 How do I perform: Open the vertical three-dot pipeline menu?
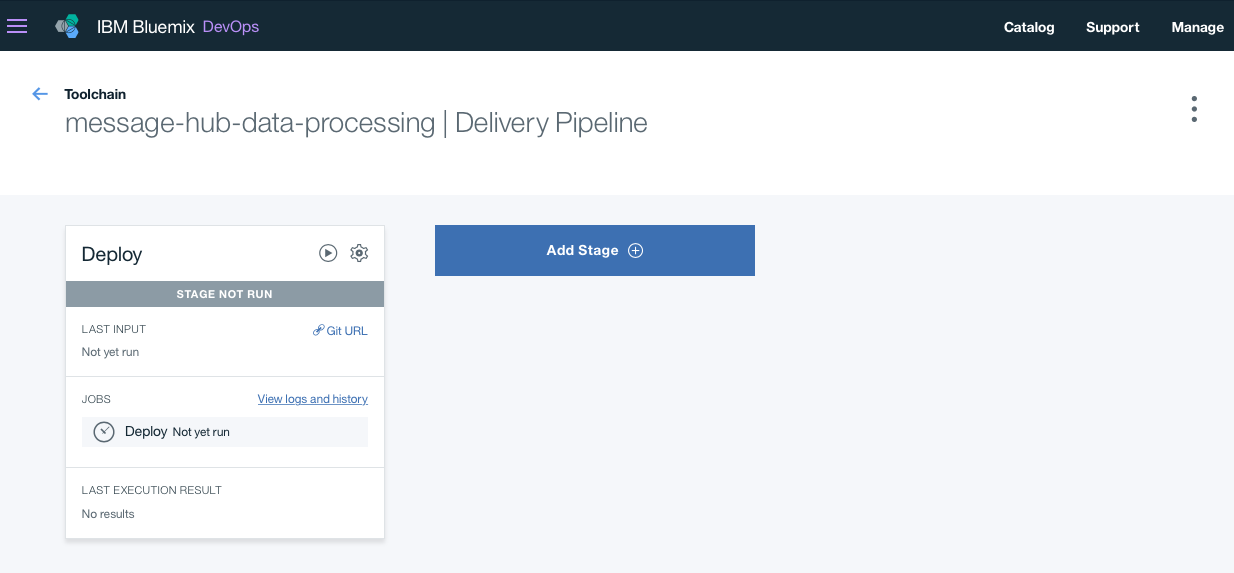tap(1194, 109)
